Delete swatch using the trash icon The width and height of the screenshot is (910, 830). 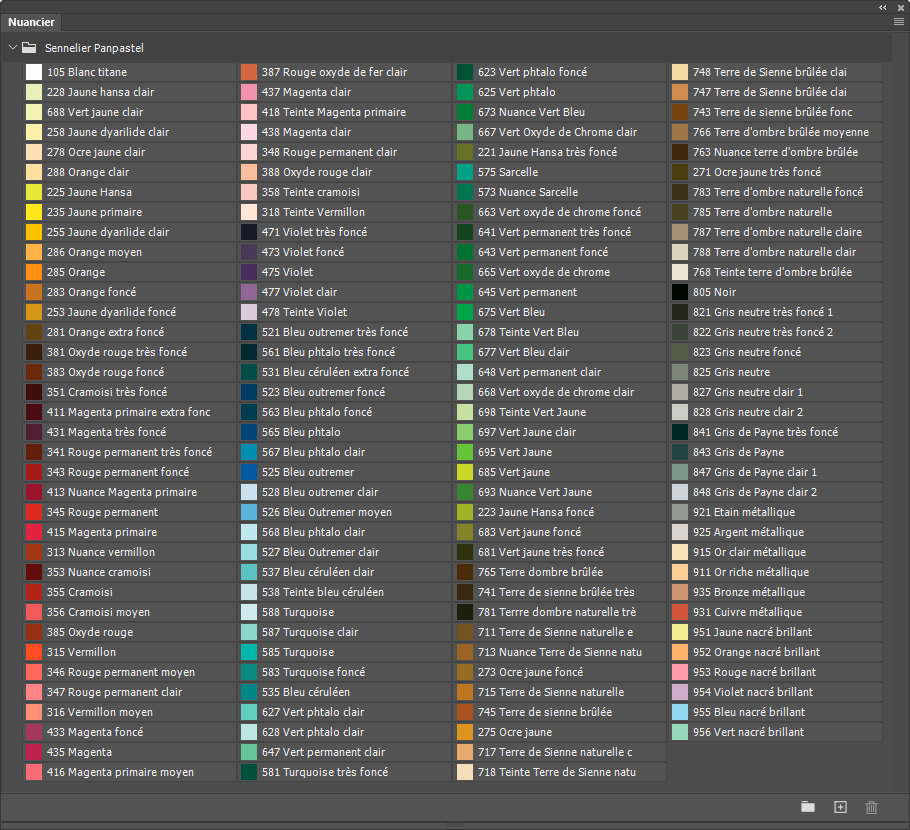[x=871, y=807]
